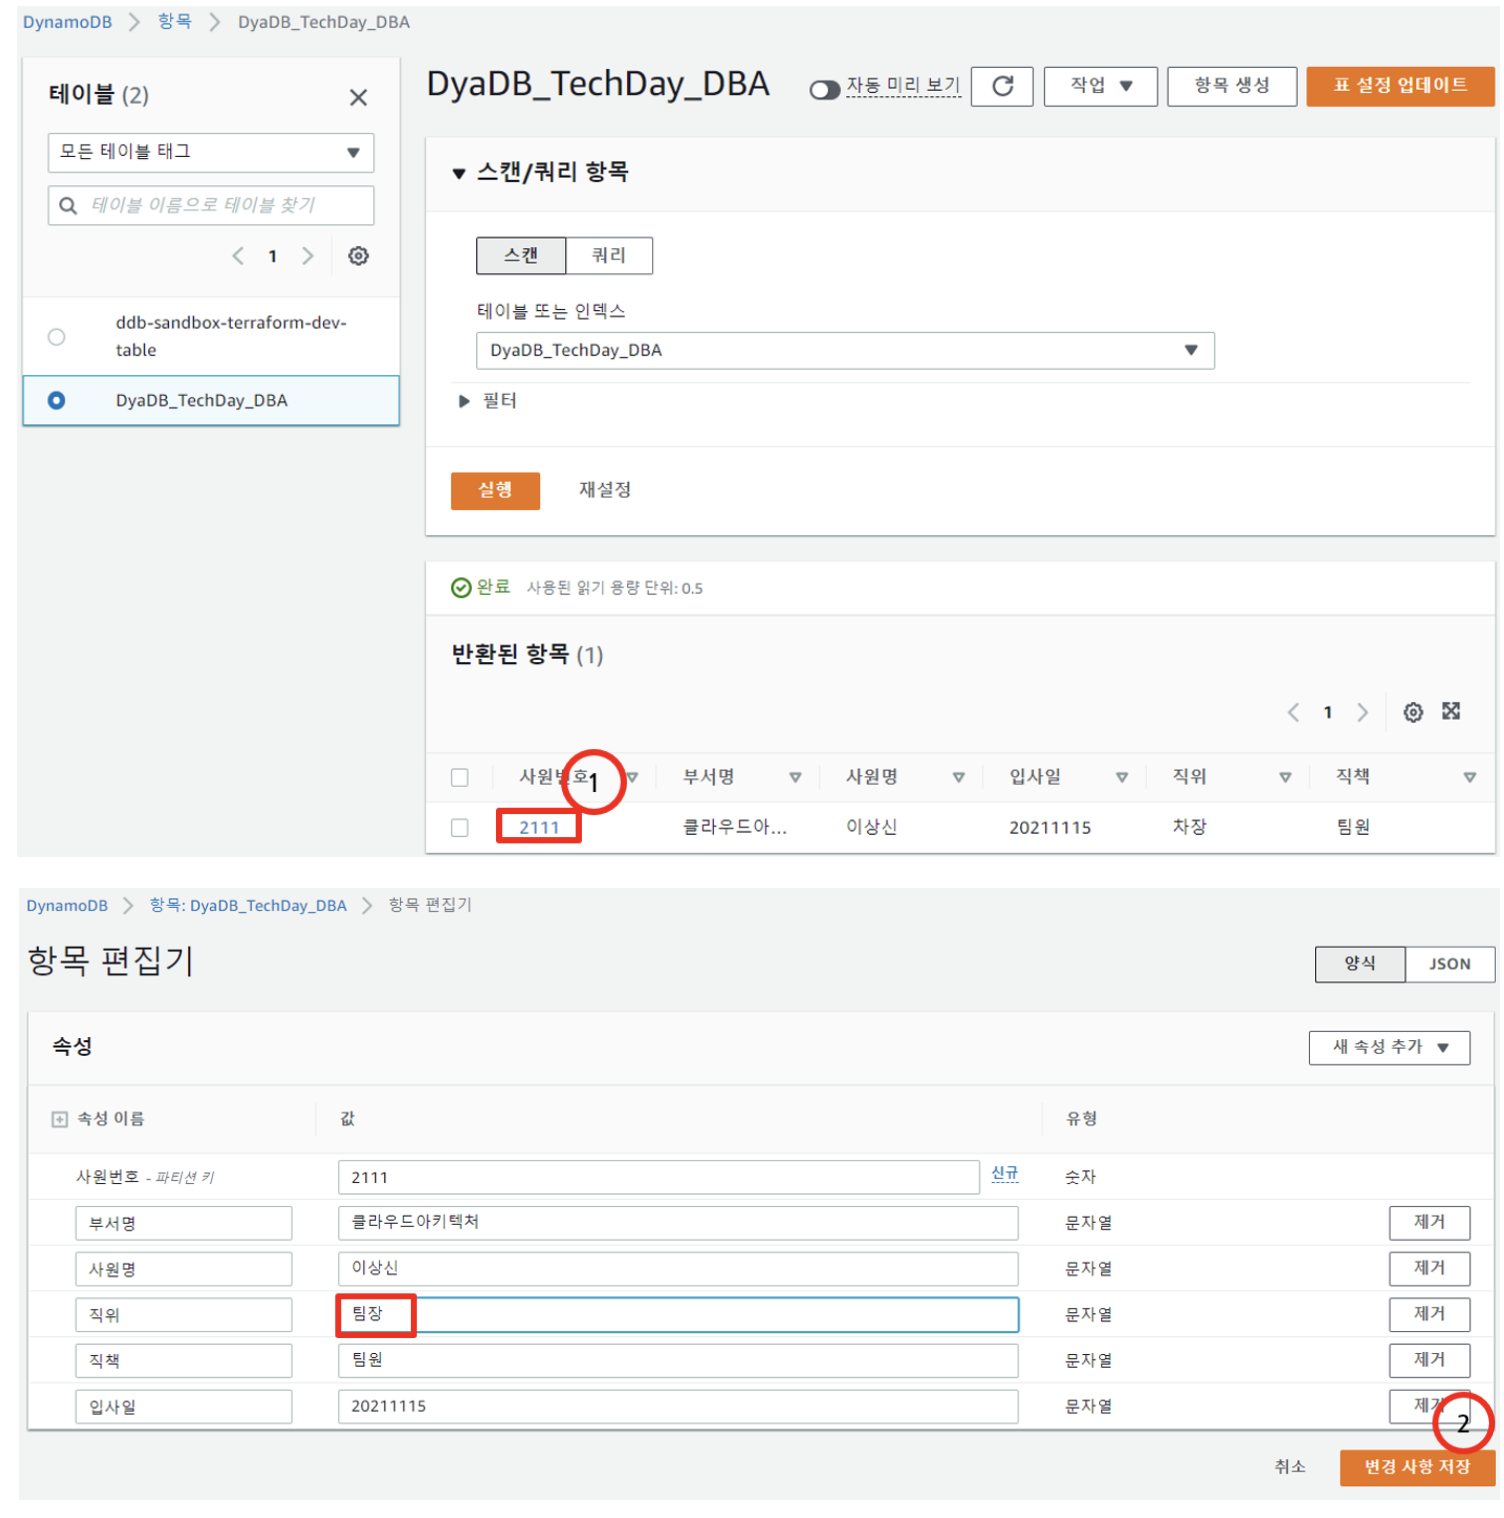Screen dimensions: 1504x1518
Task: Click the 입사일 value field 20211115
Action: click(678, 1407)
